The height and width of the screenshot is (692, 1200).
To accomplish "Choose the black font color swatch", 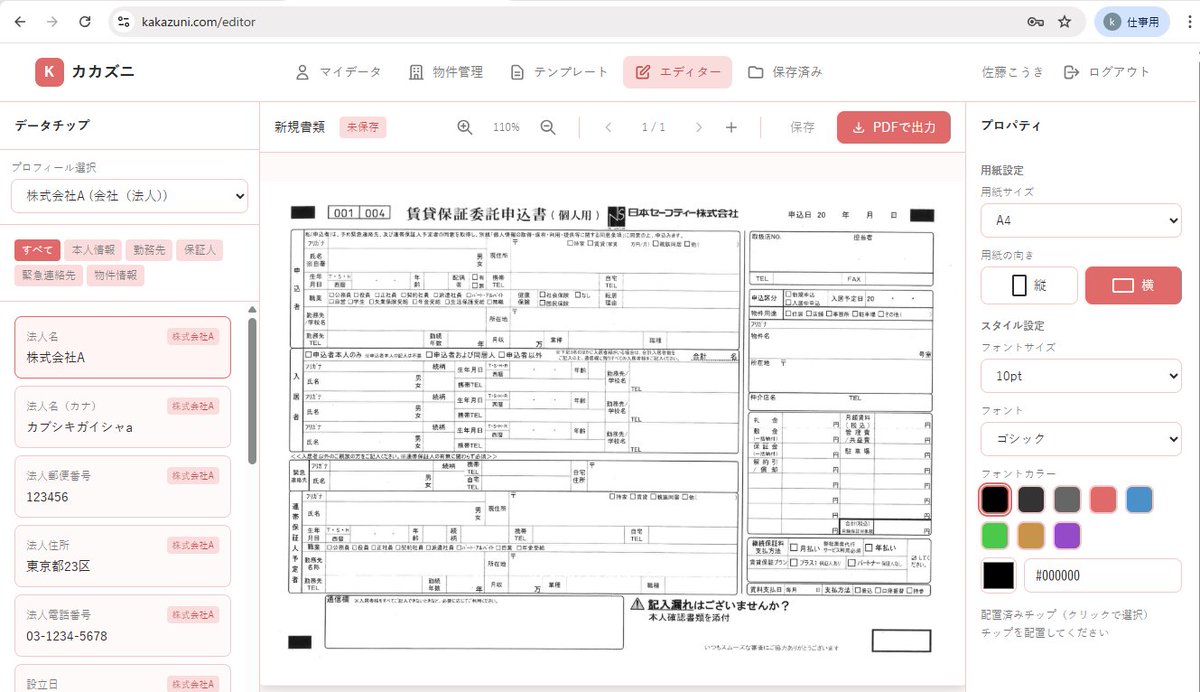I will click(994, 499).
